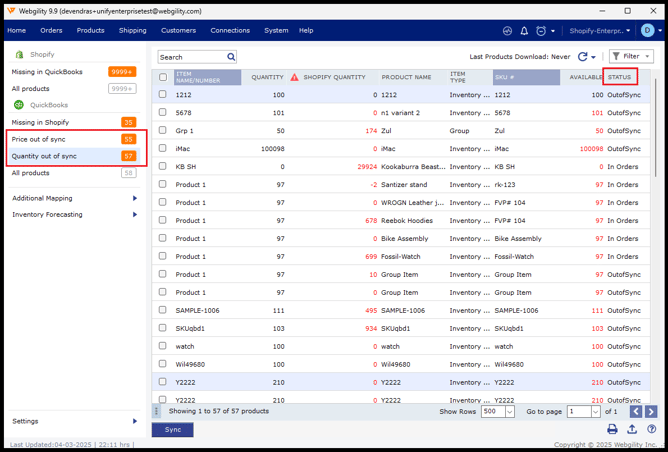Click the export upload icon
Viewport: 668px width, 452px height.
click(632, 429)
